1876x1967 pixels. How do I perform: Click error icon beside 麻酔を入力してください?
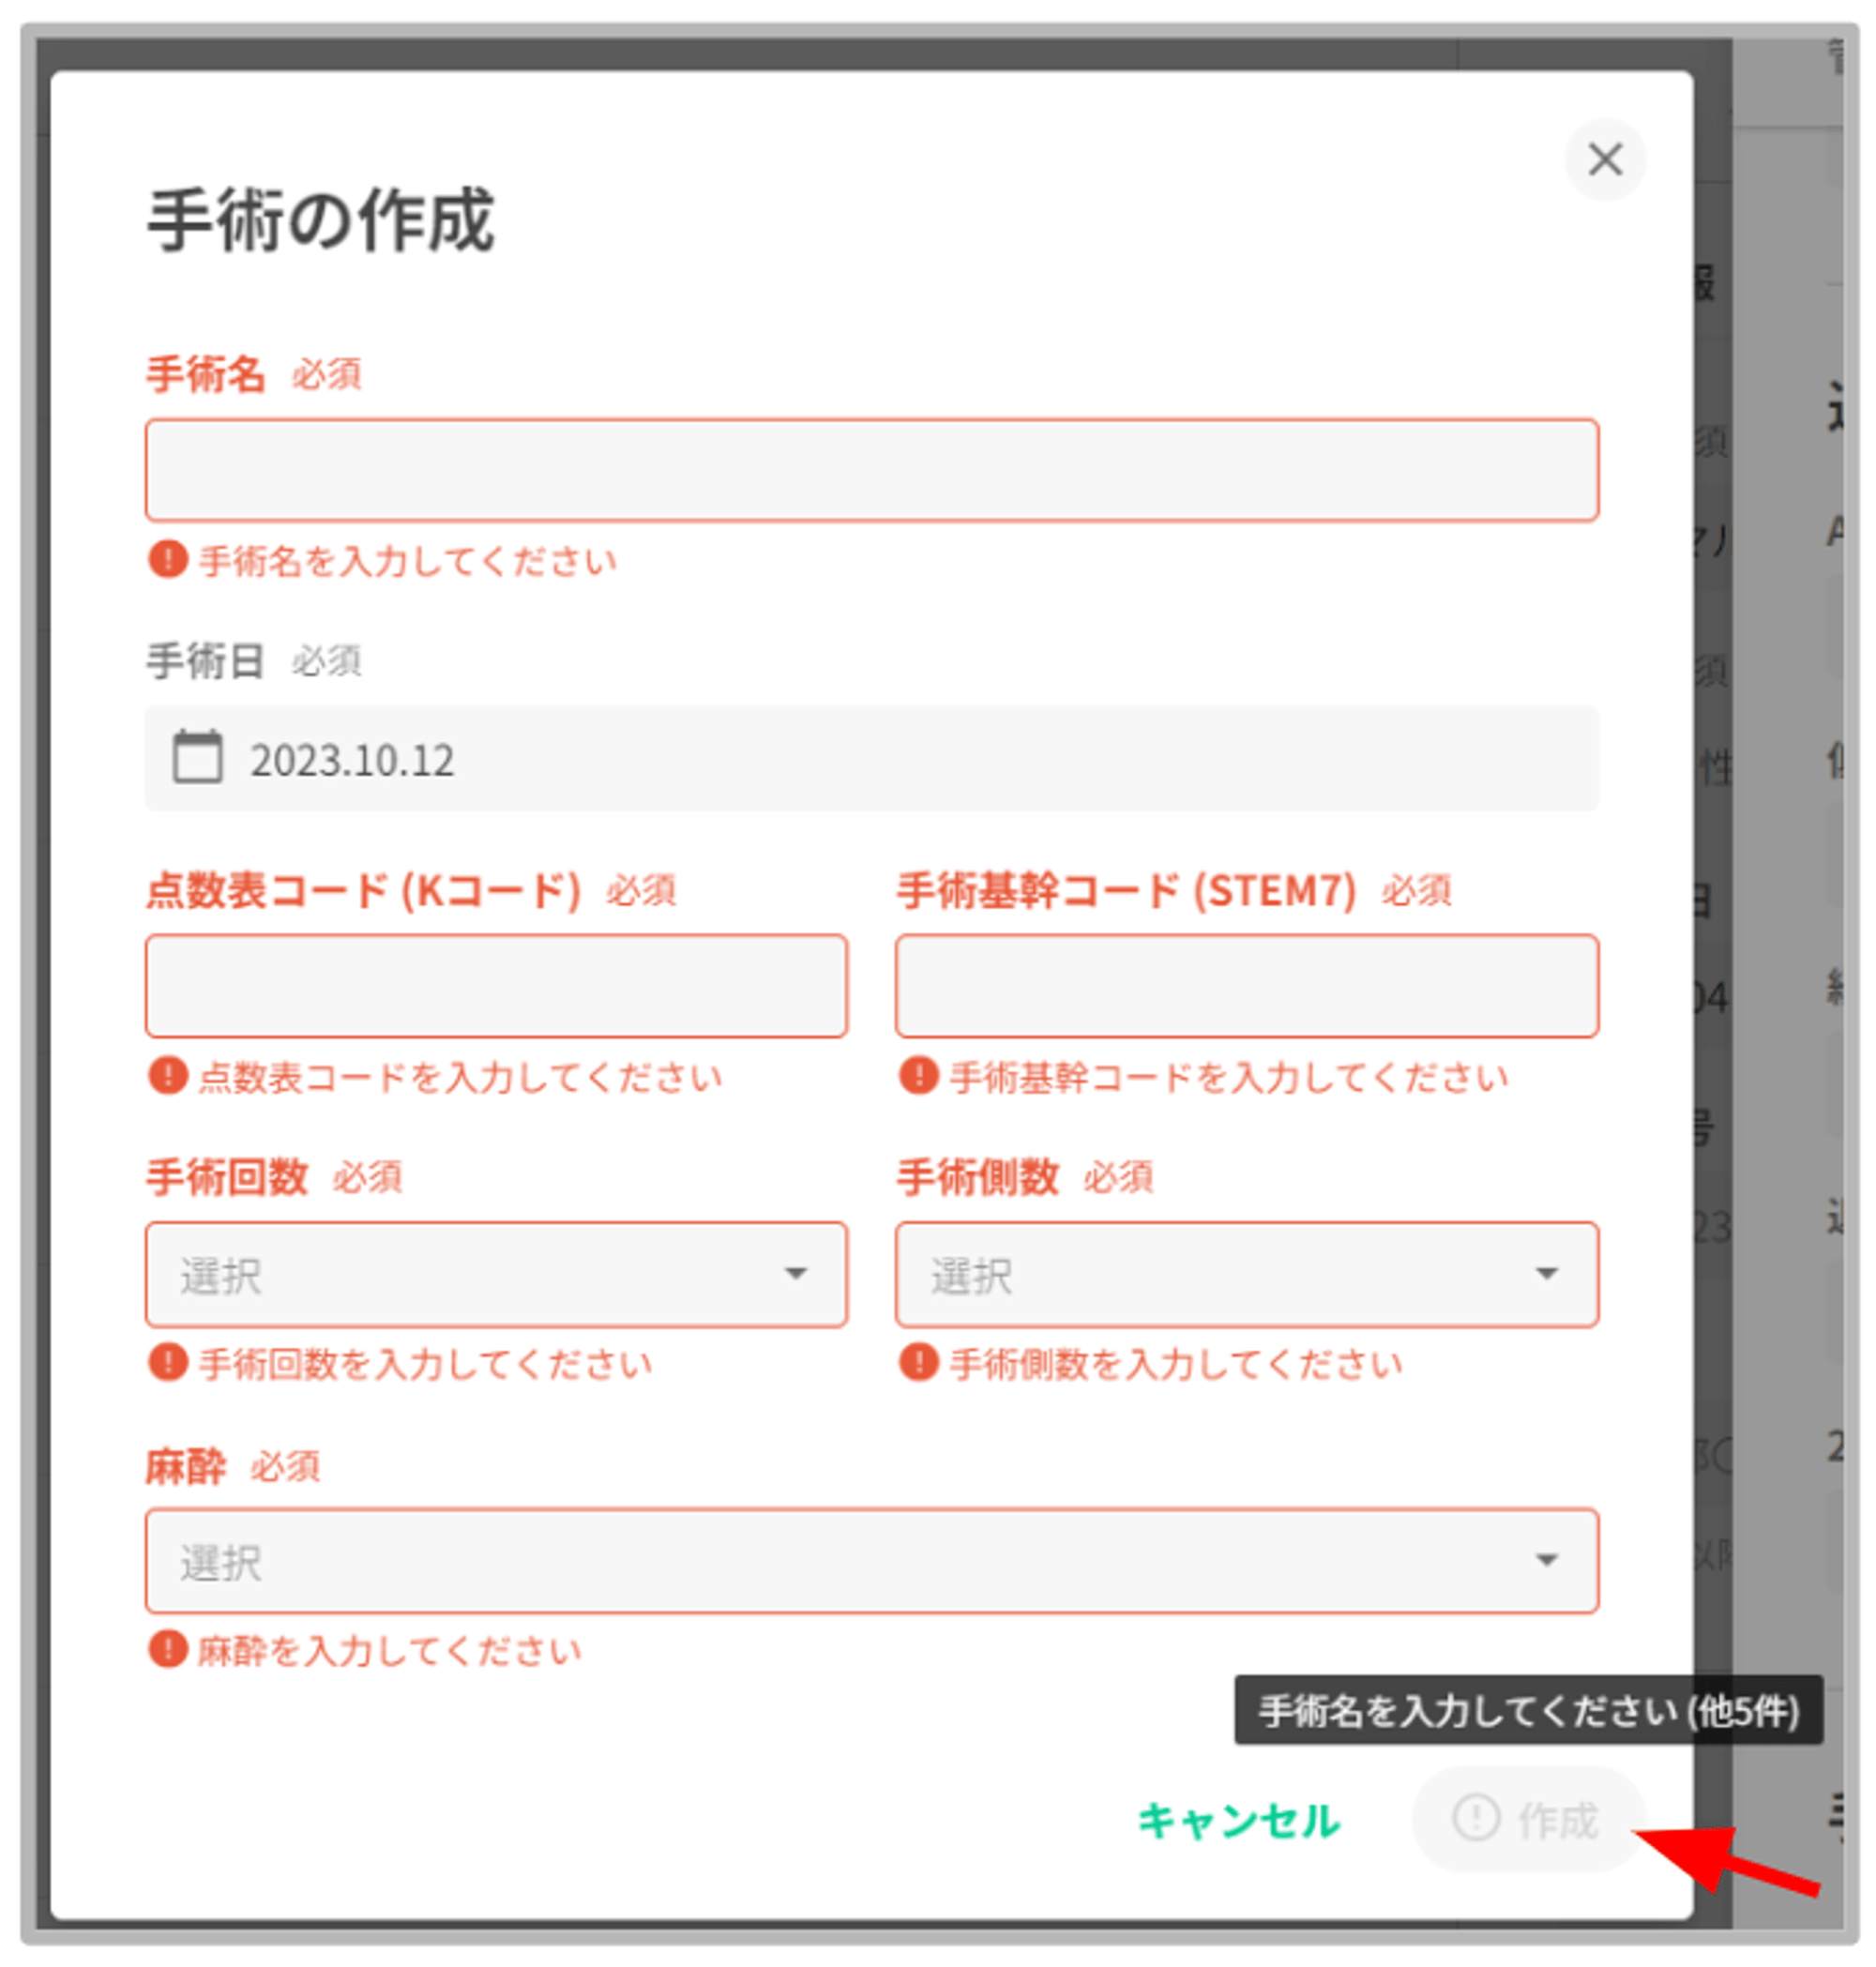(x=167, y=1649)
